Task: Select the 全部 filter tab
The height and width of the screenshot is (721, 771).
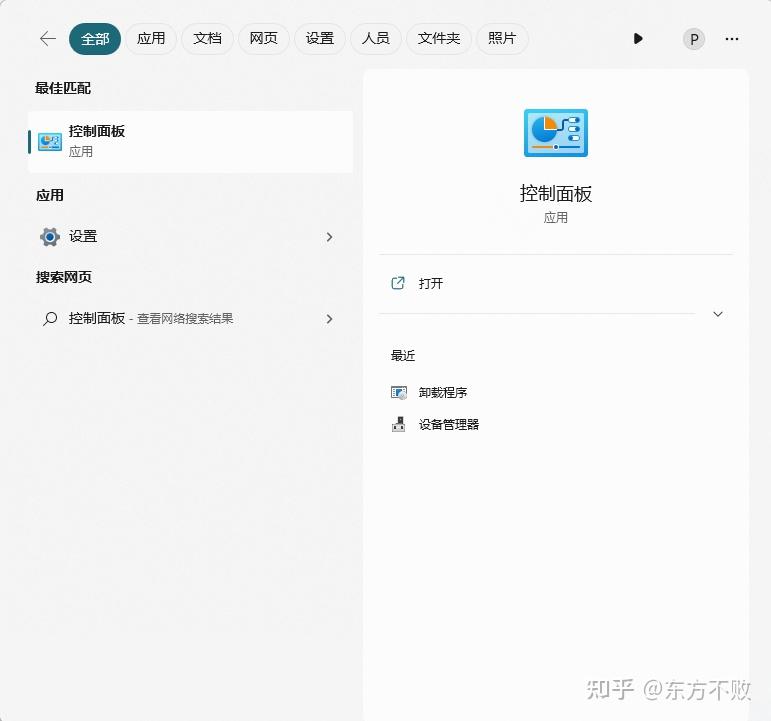Action: click(x=95, y=39)
